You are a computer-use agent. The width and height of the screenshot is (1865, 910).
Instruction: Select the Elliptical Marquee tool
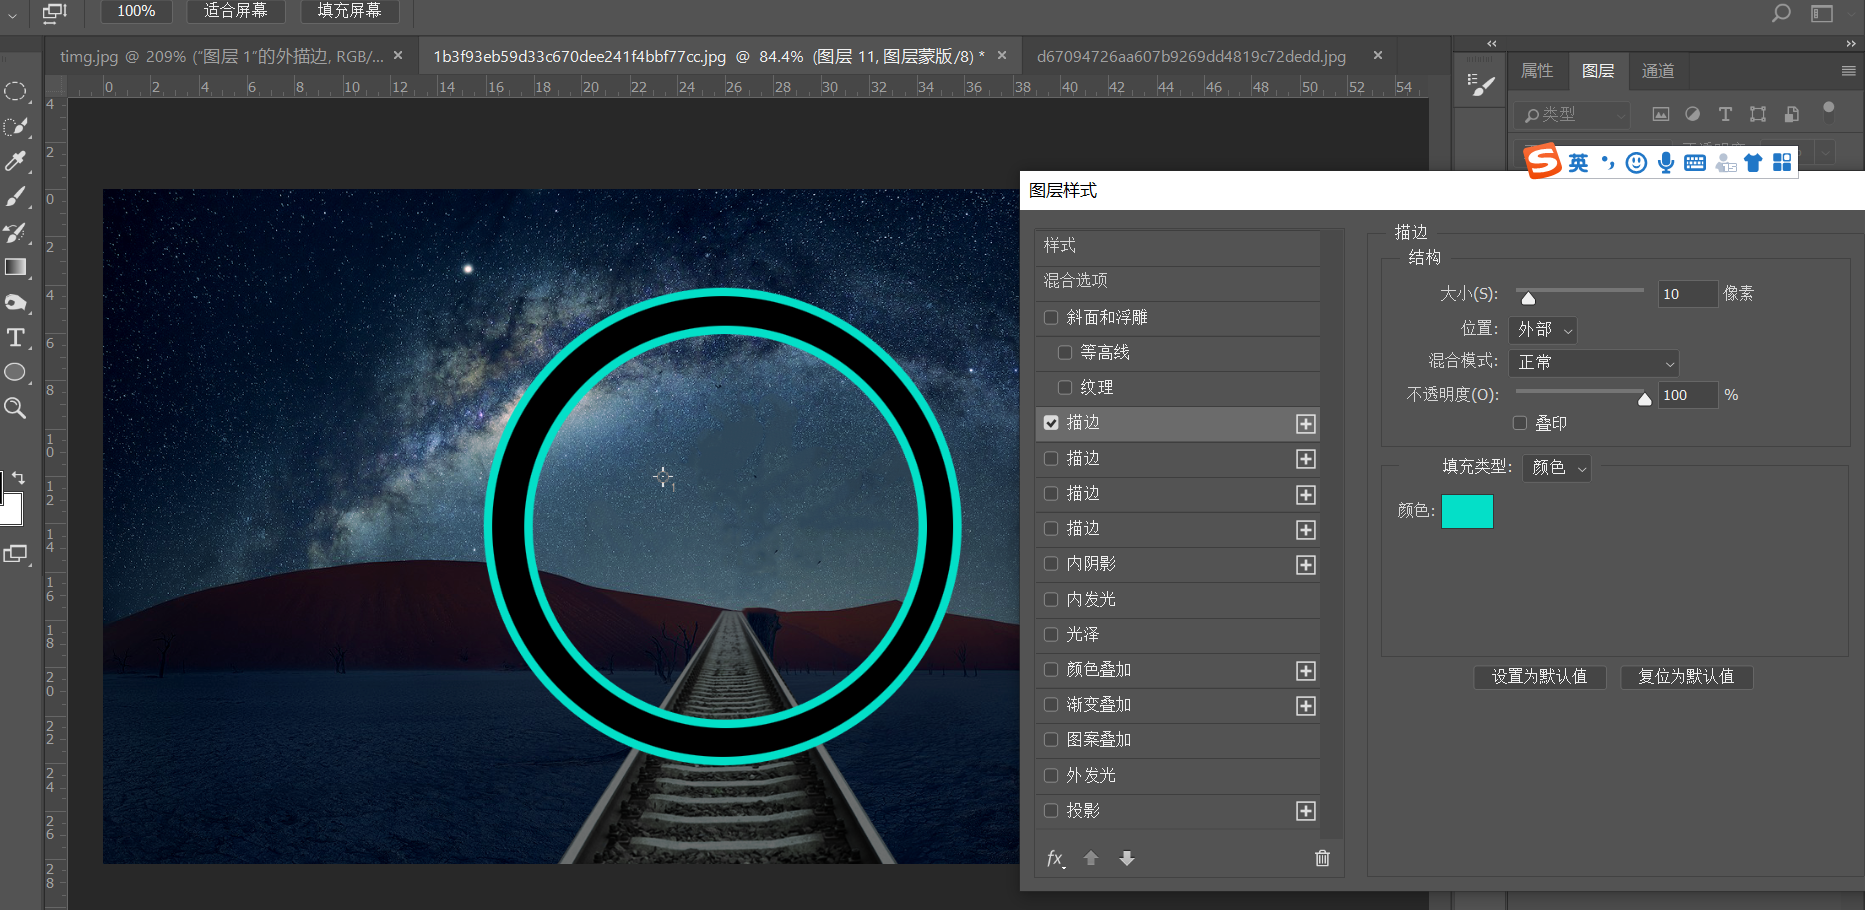pyautogui.click(x=15, y=91)
